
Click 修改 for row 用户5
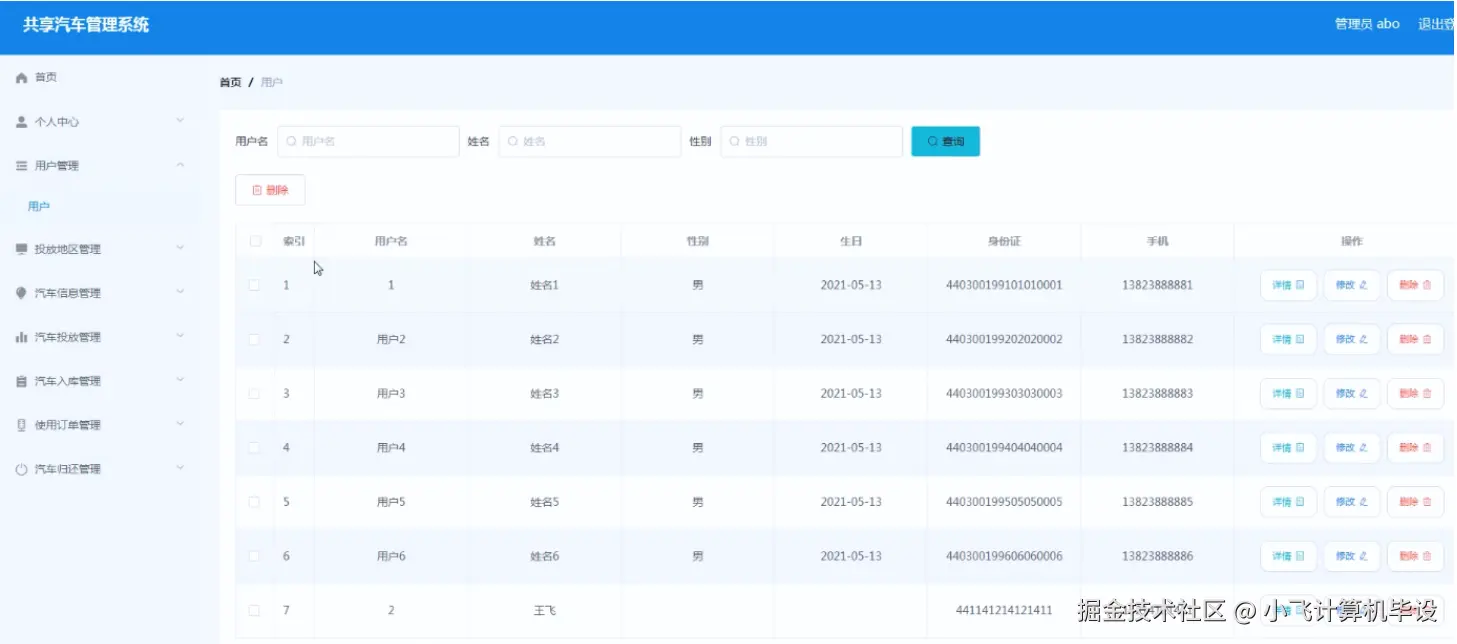[1352, 501]
